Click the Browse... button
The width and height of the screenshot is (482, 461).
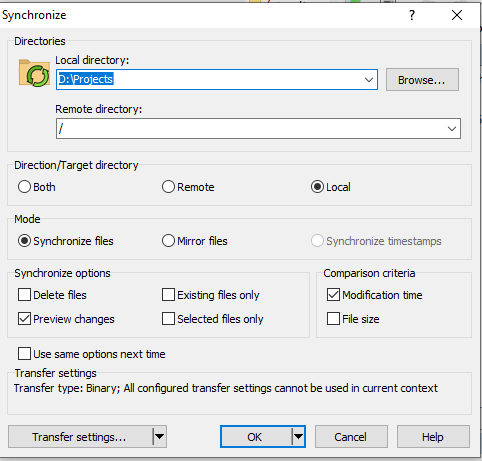[x=422, y=80]
